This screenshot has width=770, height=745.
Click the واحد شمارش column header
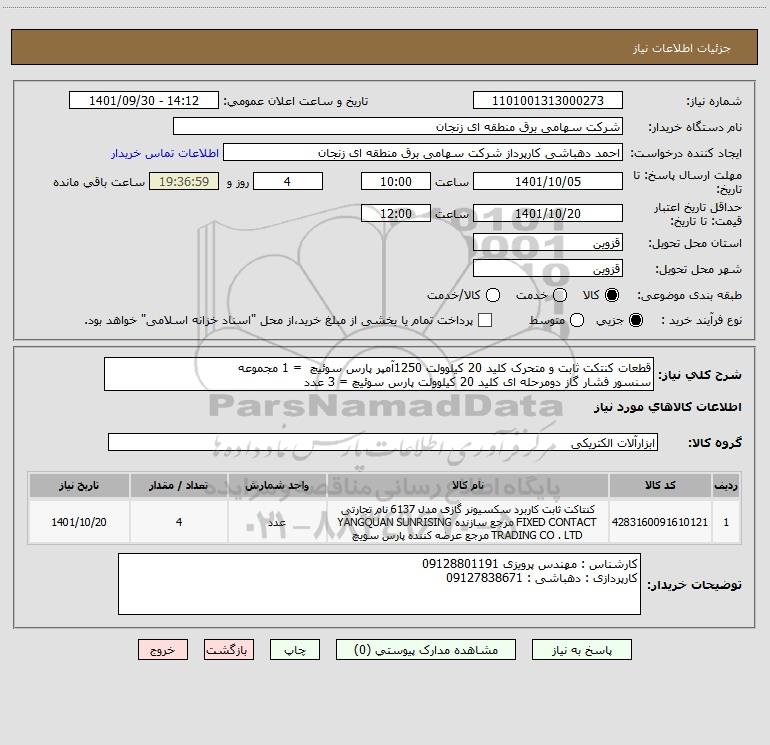click(x=277, y=485)
